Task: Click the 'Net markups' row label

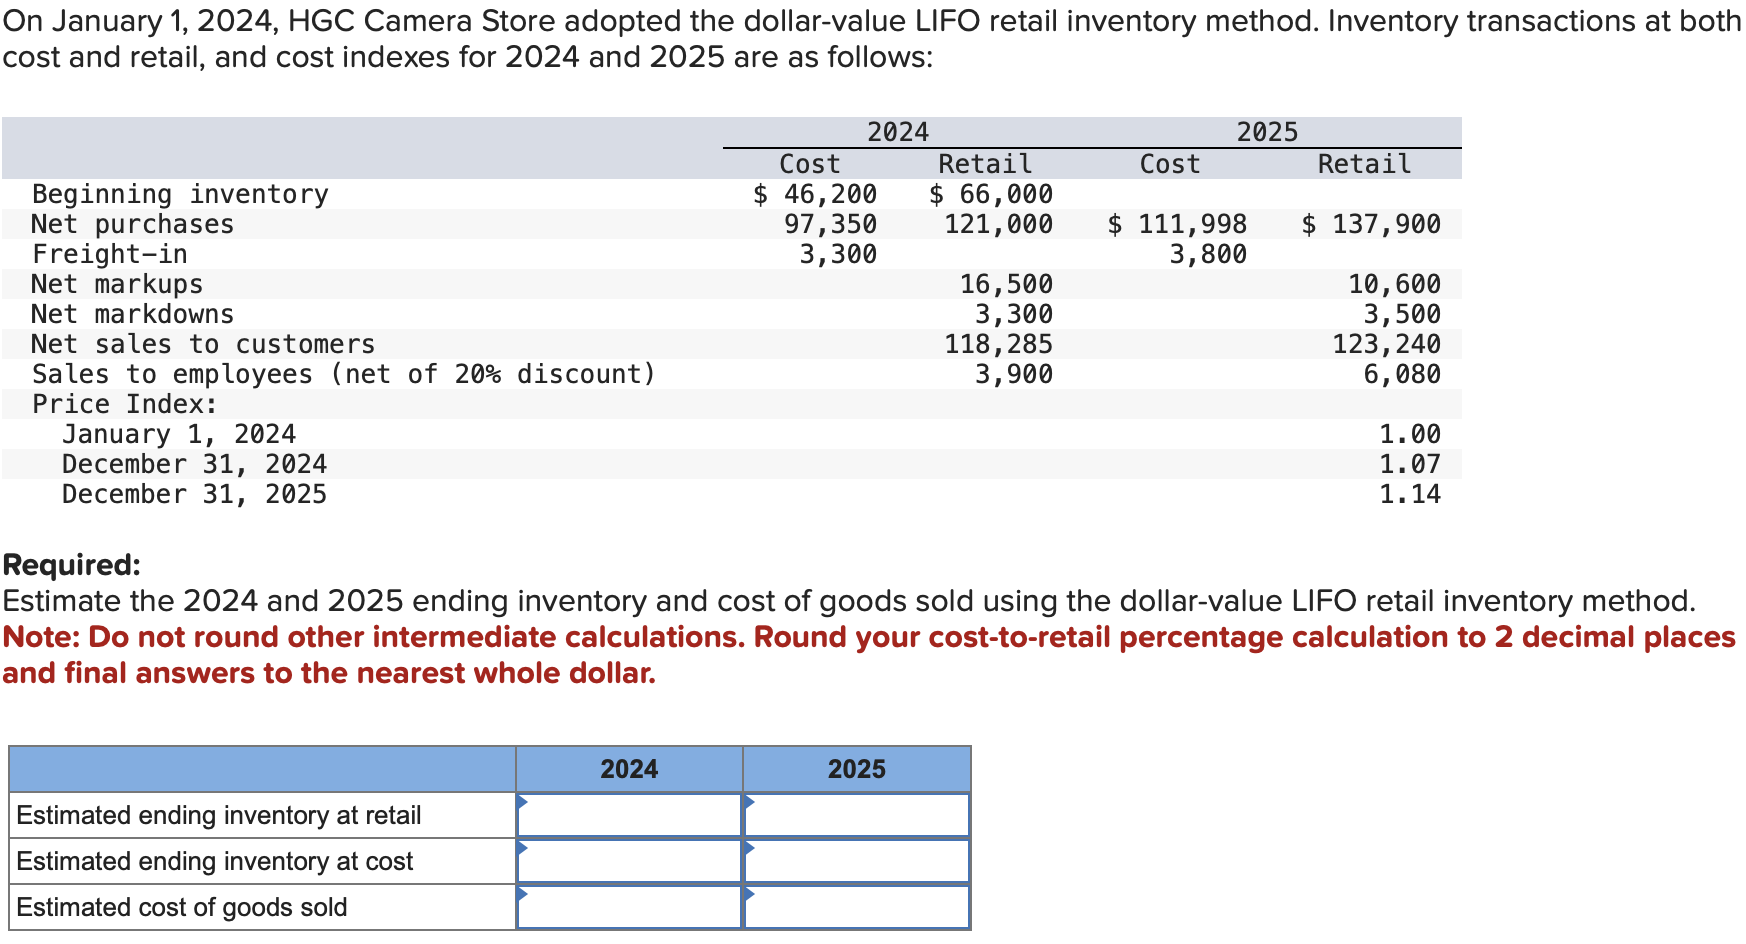Action: pyautogui.click(x=117, y=284)
